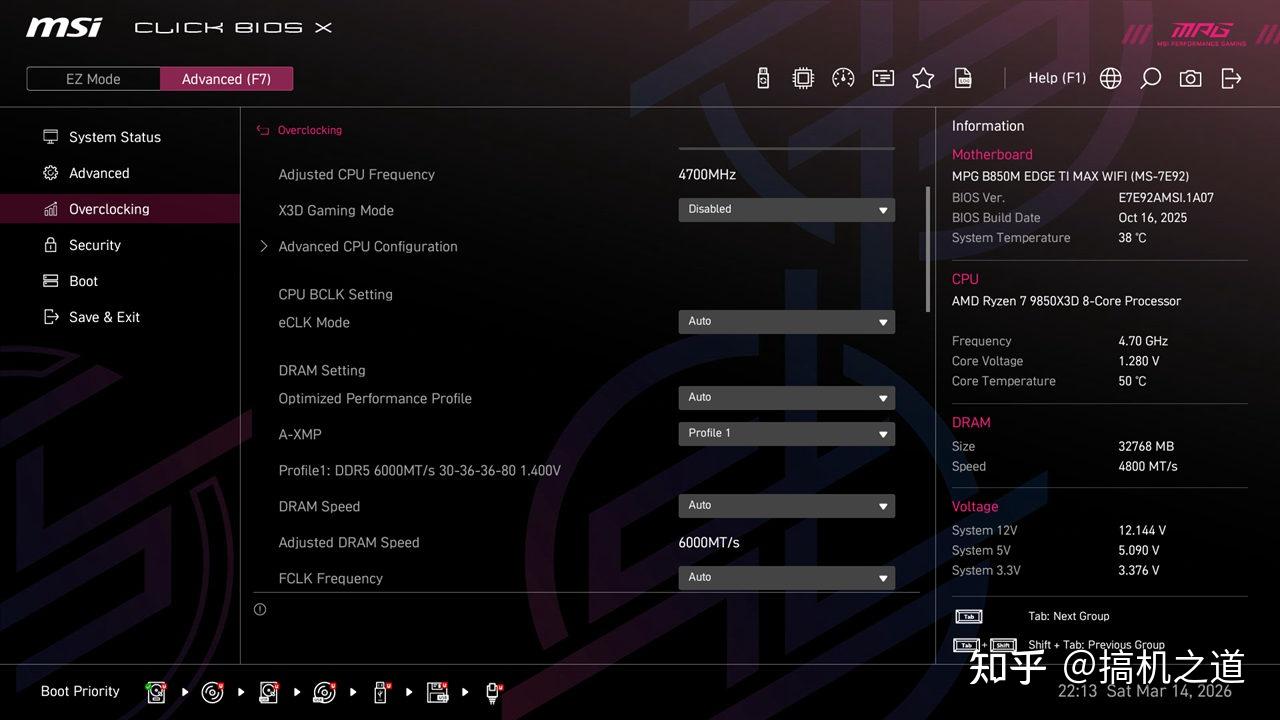Viewport: 1280px width, 720px height.
Task: Click the Profile1 DDR5 6000MT/s timing line
Action: click(x=419, y=470)
